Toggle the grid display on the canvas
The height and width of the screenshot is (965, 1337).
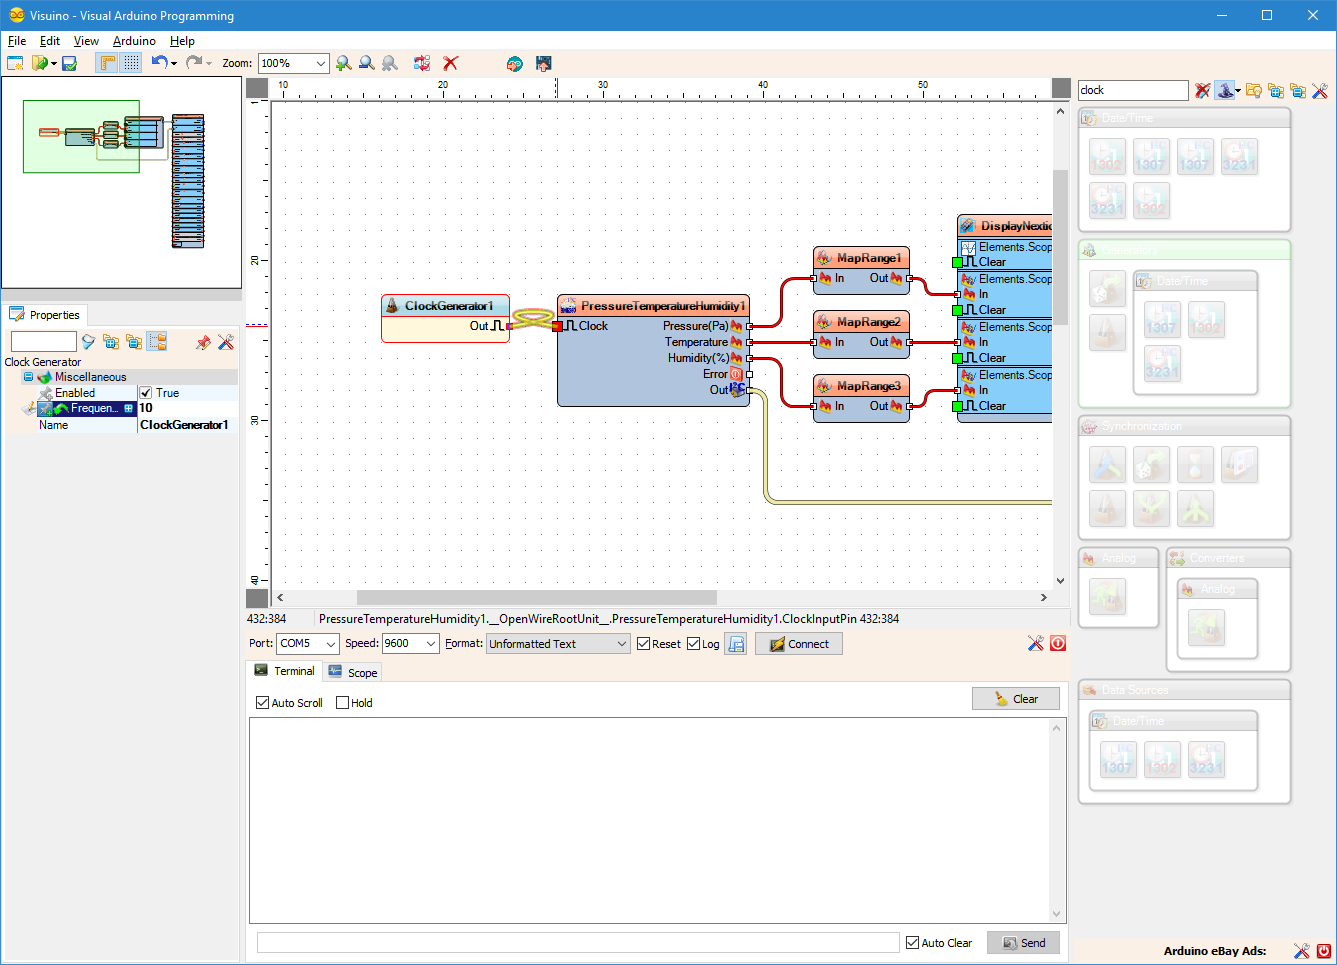click(x=131, y=63)
